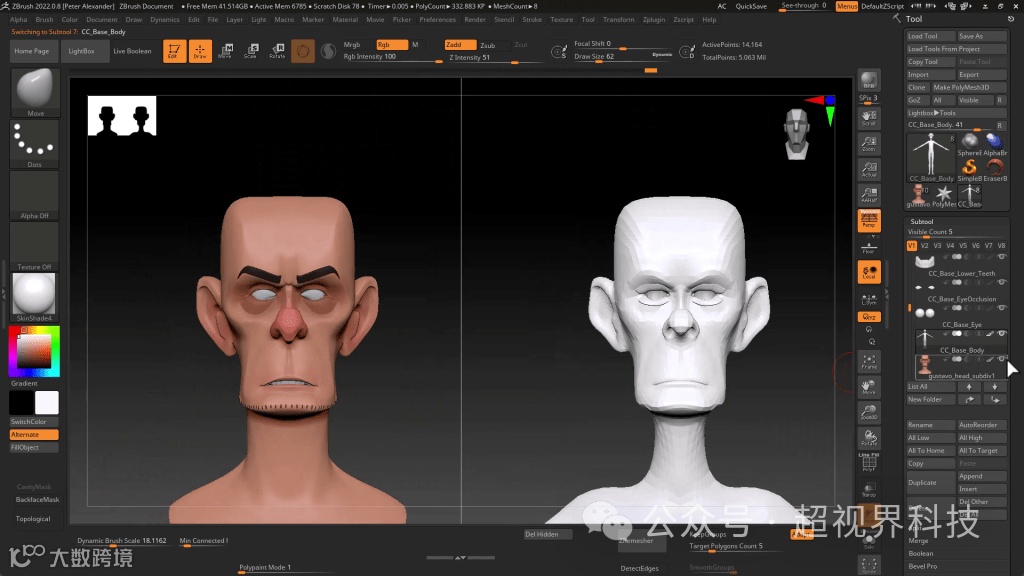This screenshot has height=576, width=1024.
Task: Open the Lightbox Tools browser
Action: 932,113
